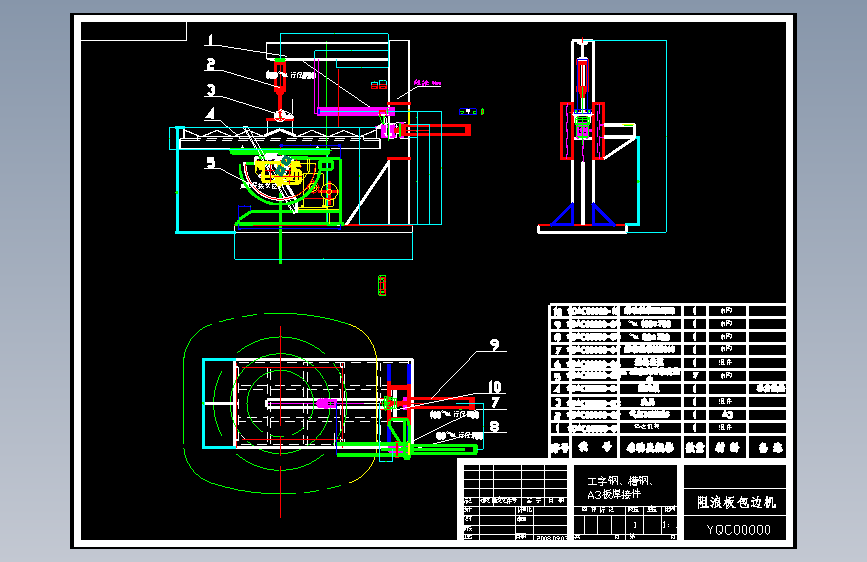Select leader callout number 10 in plan view
The height and width of the screenshot is (562, 867).
pos(495,386)
